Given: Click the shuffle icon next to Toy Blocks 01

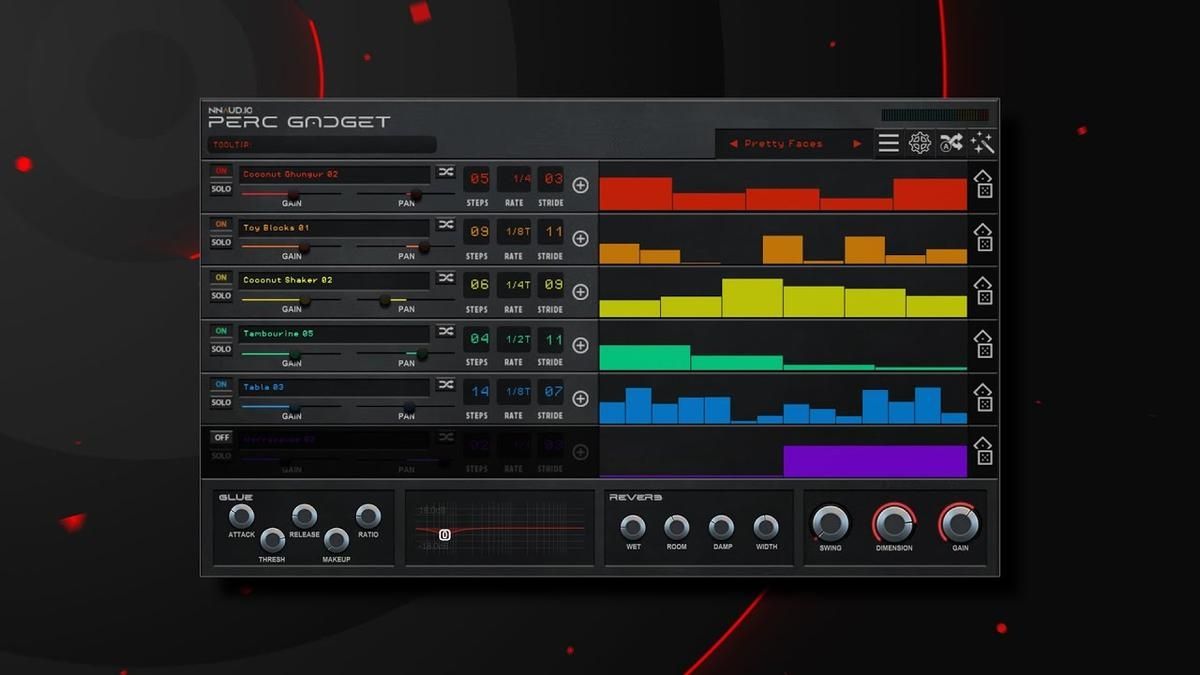Looking at the screenshot, I should 445,226.
